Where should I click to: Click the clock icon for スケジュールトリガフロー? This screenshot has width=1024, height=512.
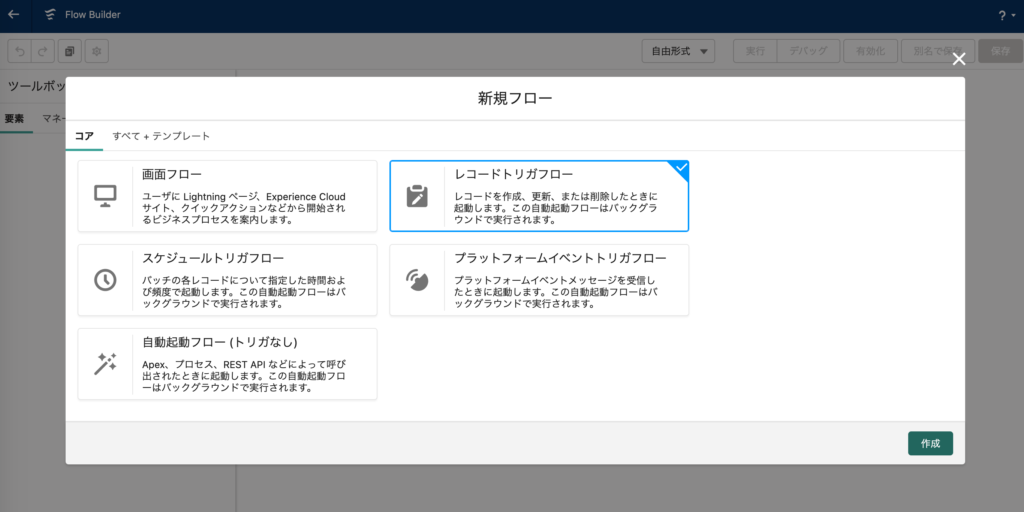click(106, 280)
